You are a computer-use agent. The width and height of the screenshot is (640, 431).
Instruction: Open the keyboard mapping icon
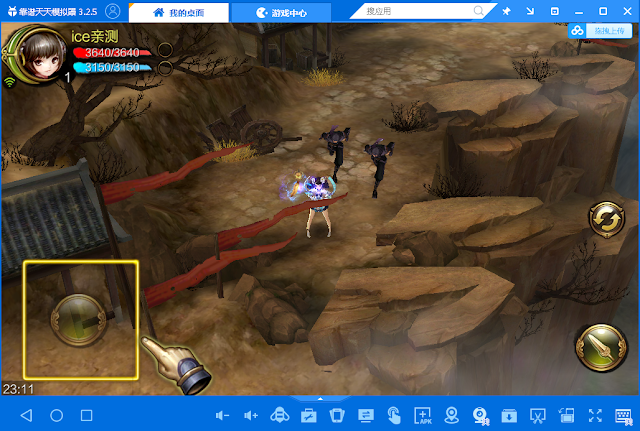pyautogui.click(x=624, y=415)
